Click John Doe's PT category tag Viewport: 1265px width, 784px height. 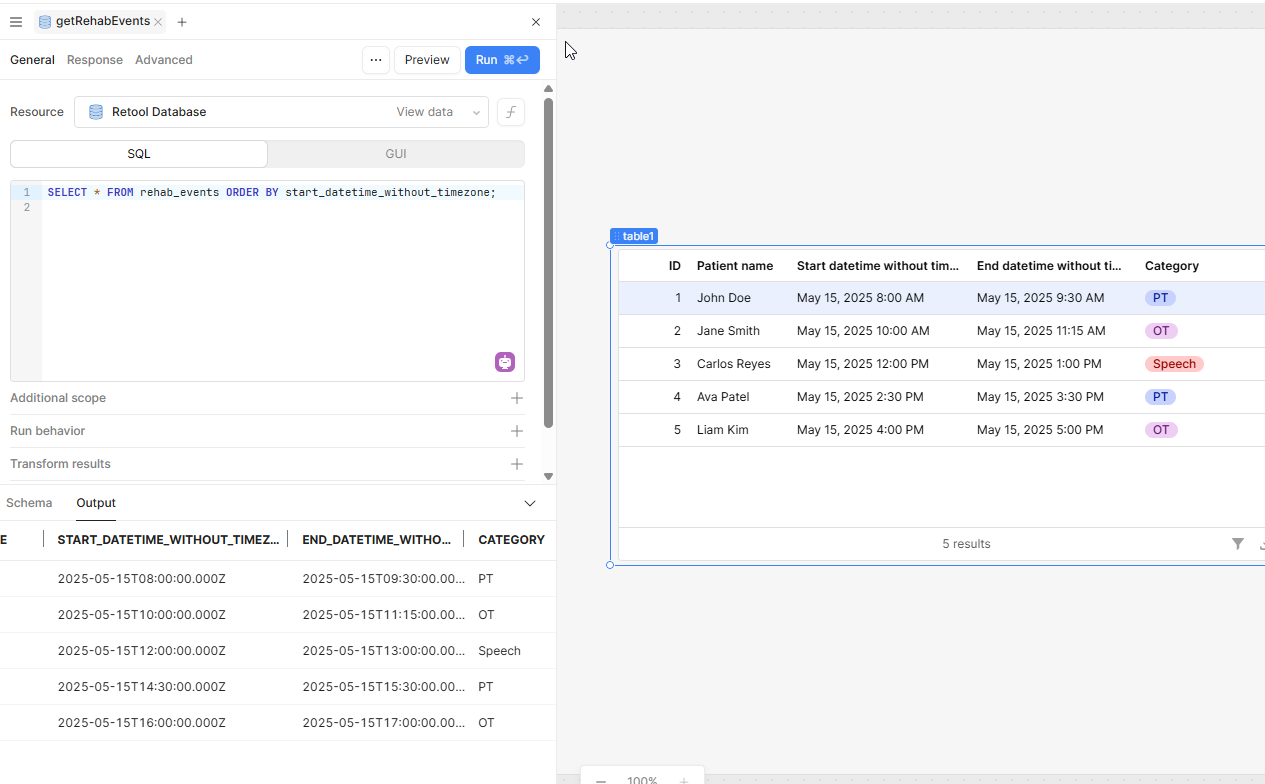pyautogui.click(x=1160, y=298)
